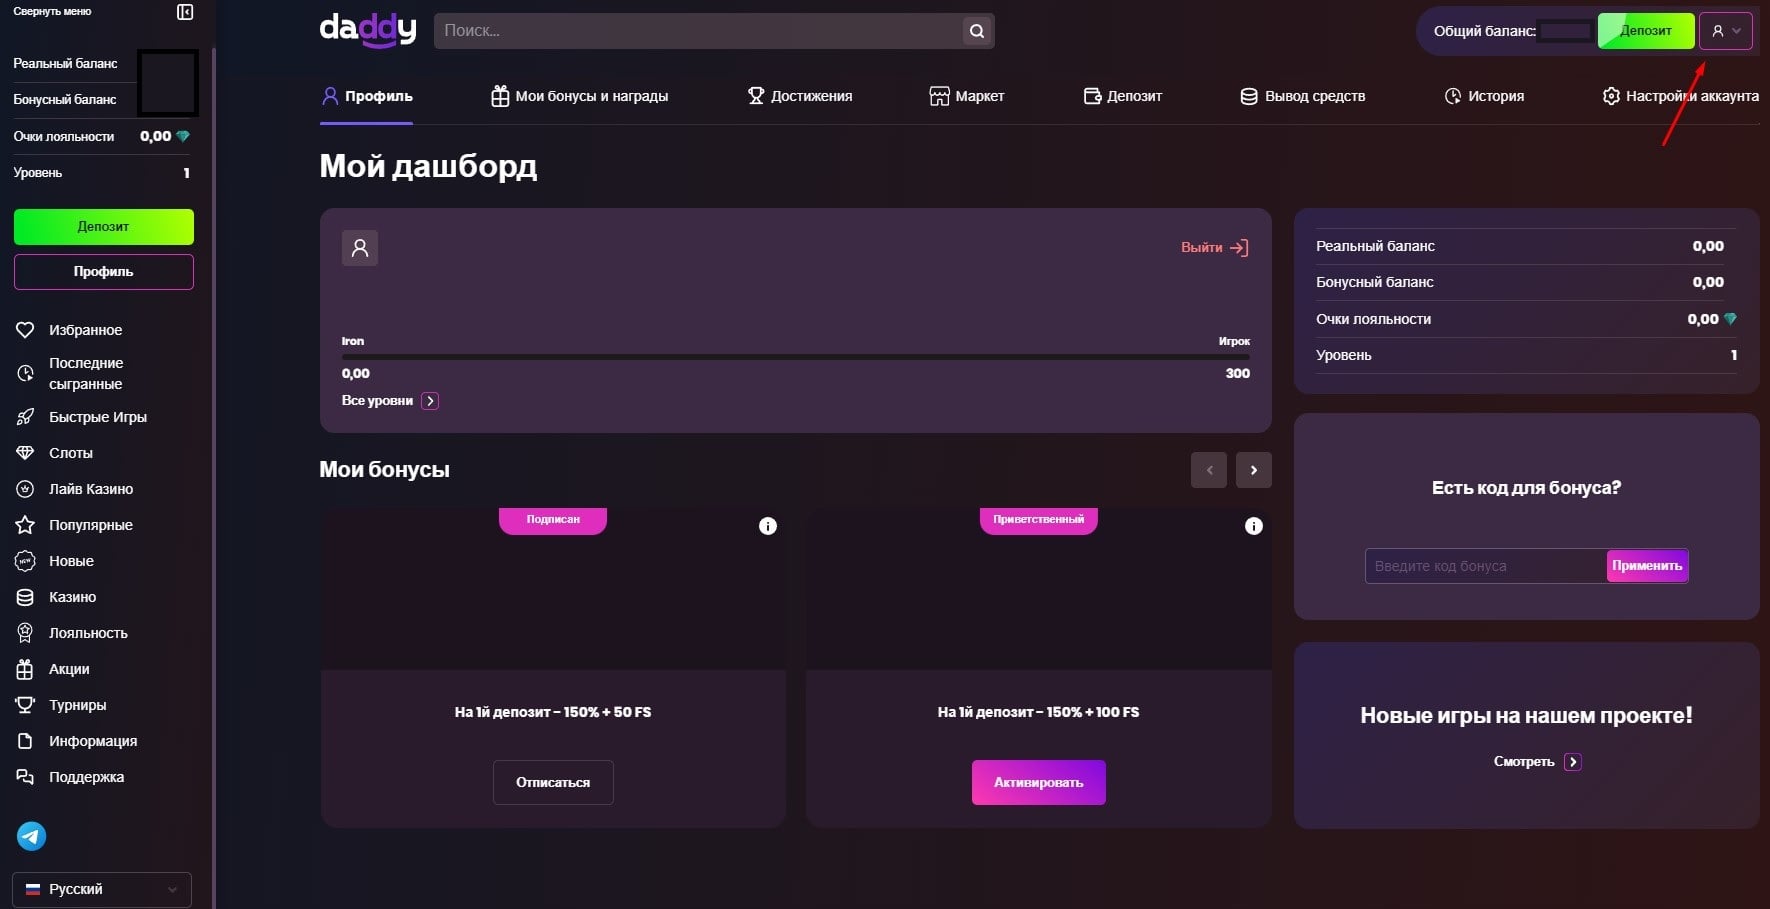Click the level progress bar
Screen dimensions: 1770x909
click(x=795, y=356)
